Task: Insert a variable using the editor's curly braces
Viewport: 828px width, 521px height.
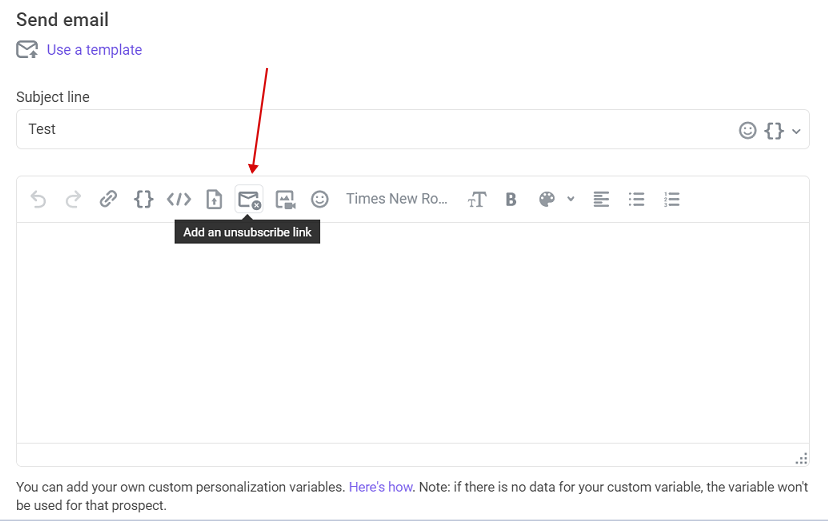Action: [x=144, y=199]
